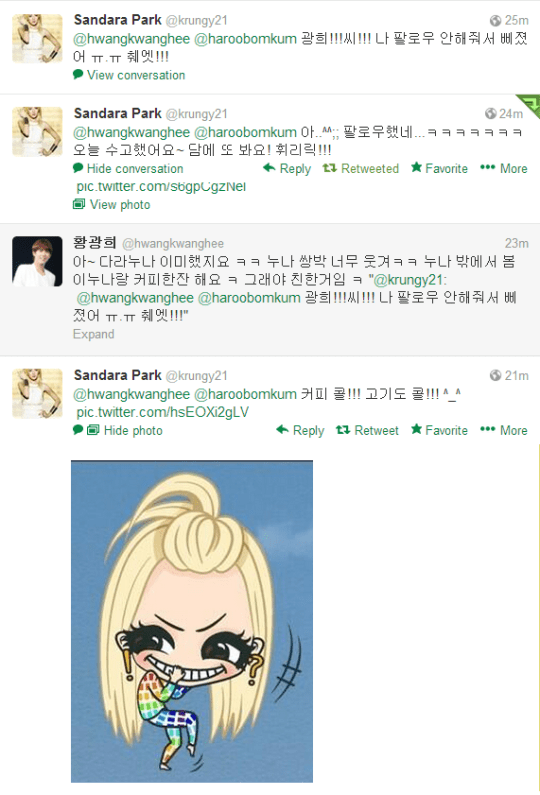Favorite the tweet with the cartoon photo
Image resolution: width=540 pixels, height=795 pixels.
coord(440,430)
